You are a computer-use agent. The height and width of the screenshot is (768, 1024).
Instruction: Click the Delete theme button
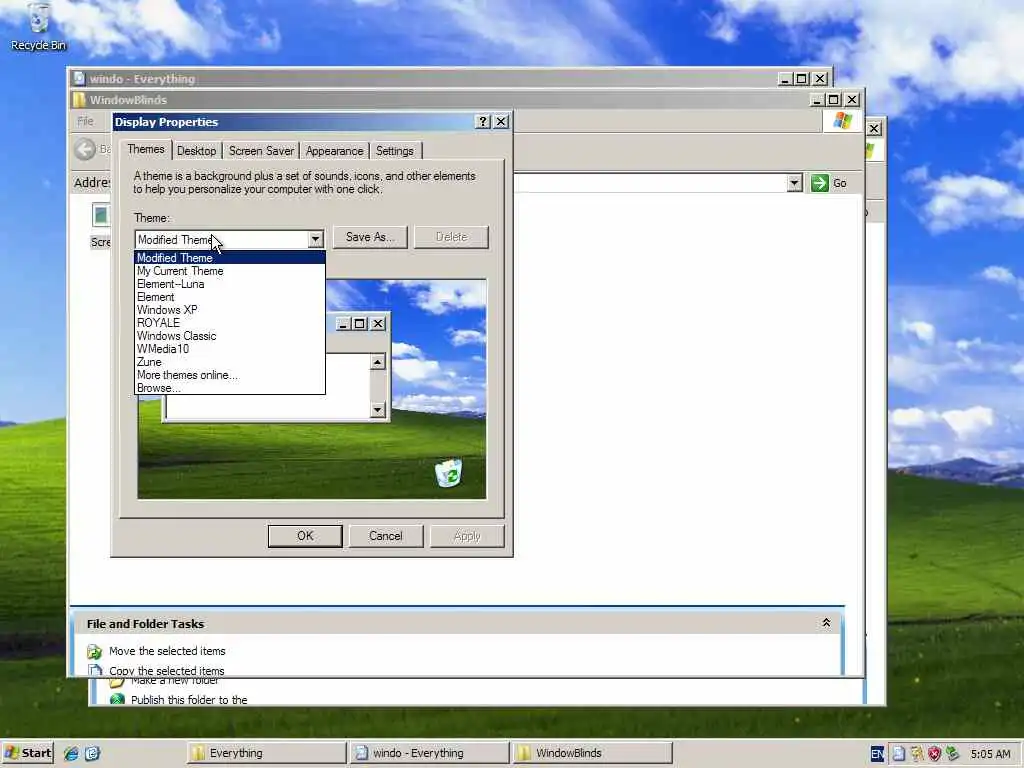tap(451, 237)
